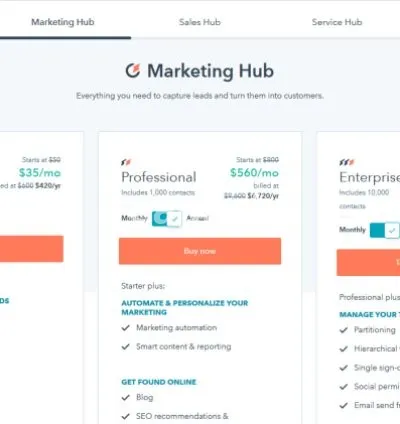Click the Partitioning checkmark icon

coord(344,330)
